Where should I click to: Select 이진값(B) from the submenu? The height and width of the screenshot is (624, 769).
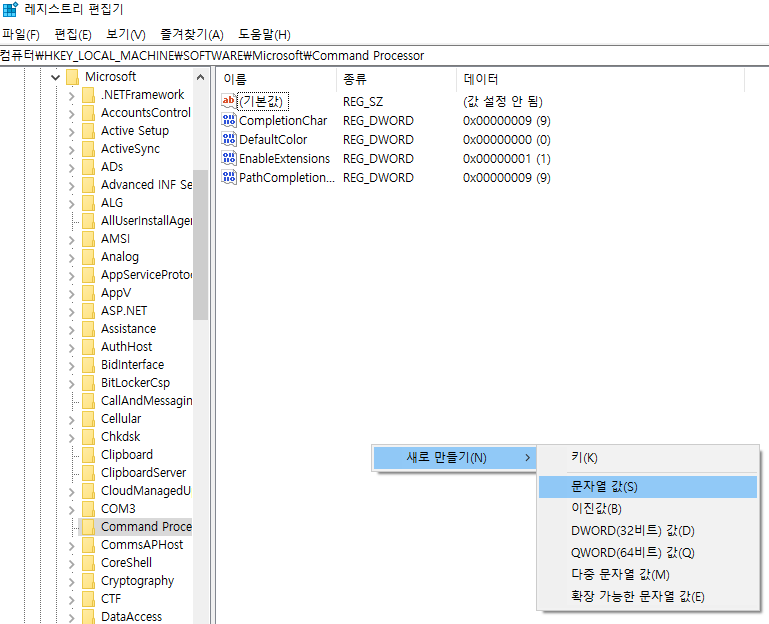[647, 509]
